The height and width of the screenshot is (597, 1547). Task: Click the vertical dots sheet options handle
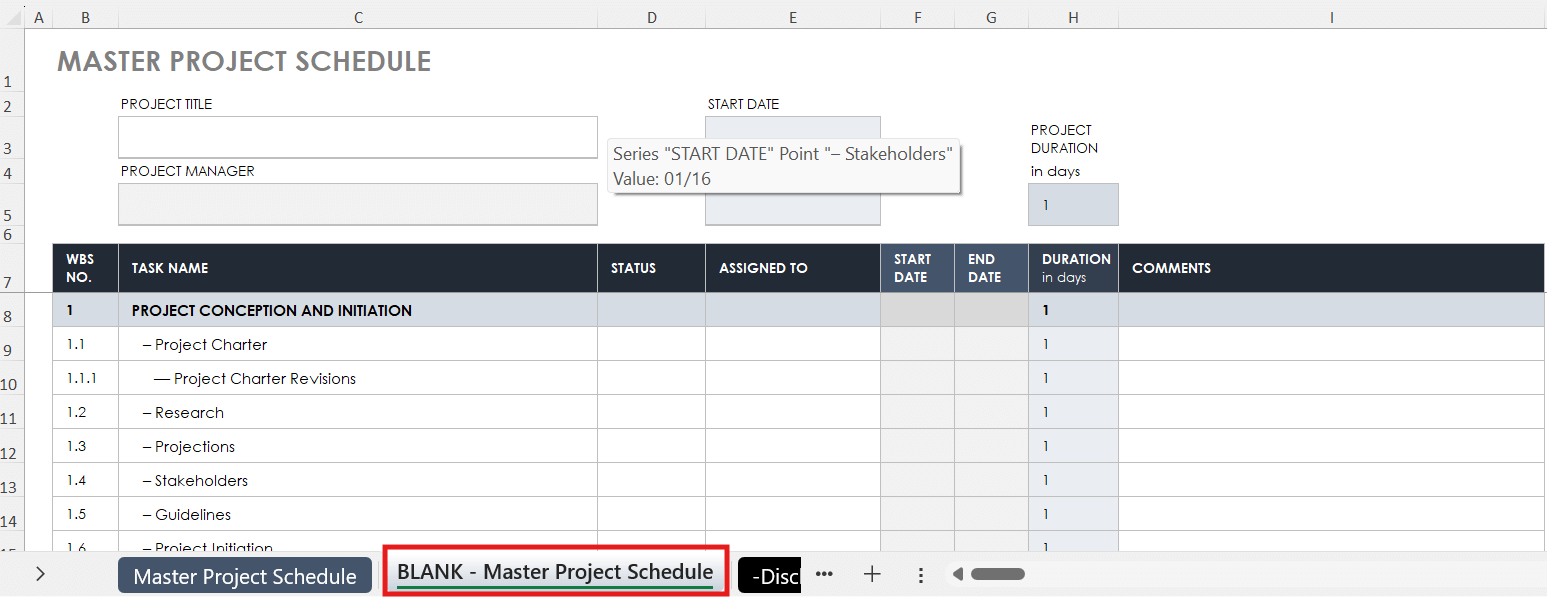click(921, 575)
